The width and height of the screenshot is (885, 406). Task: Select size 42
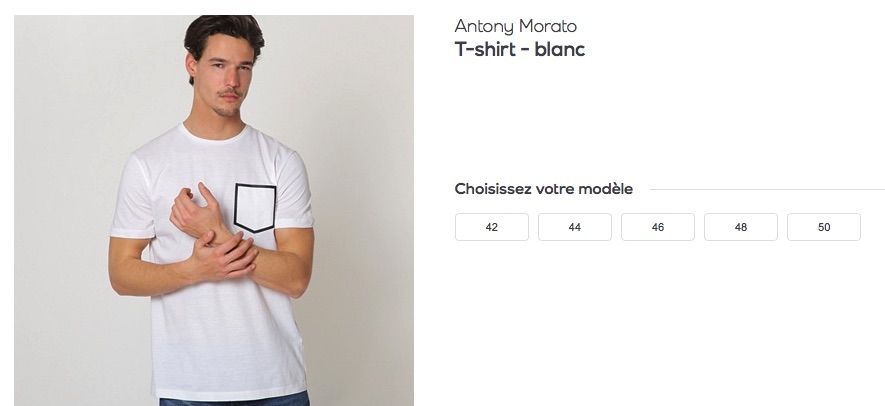click(x=492, y=227)
